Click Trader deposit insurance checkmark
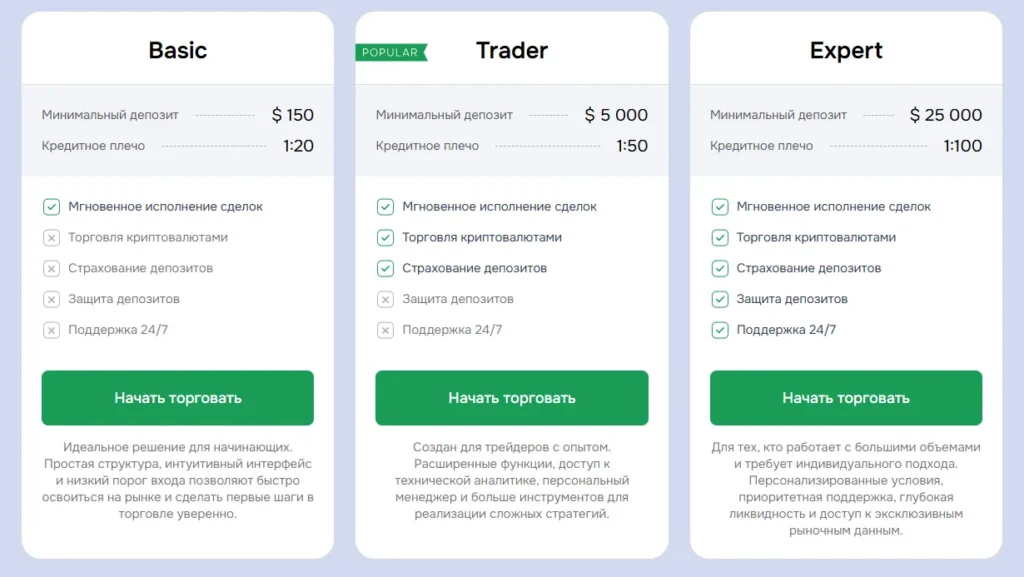 pos(385,268)
